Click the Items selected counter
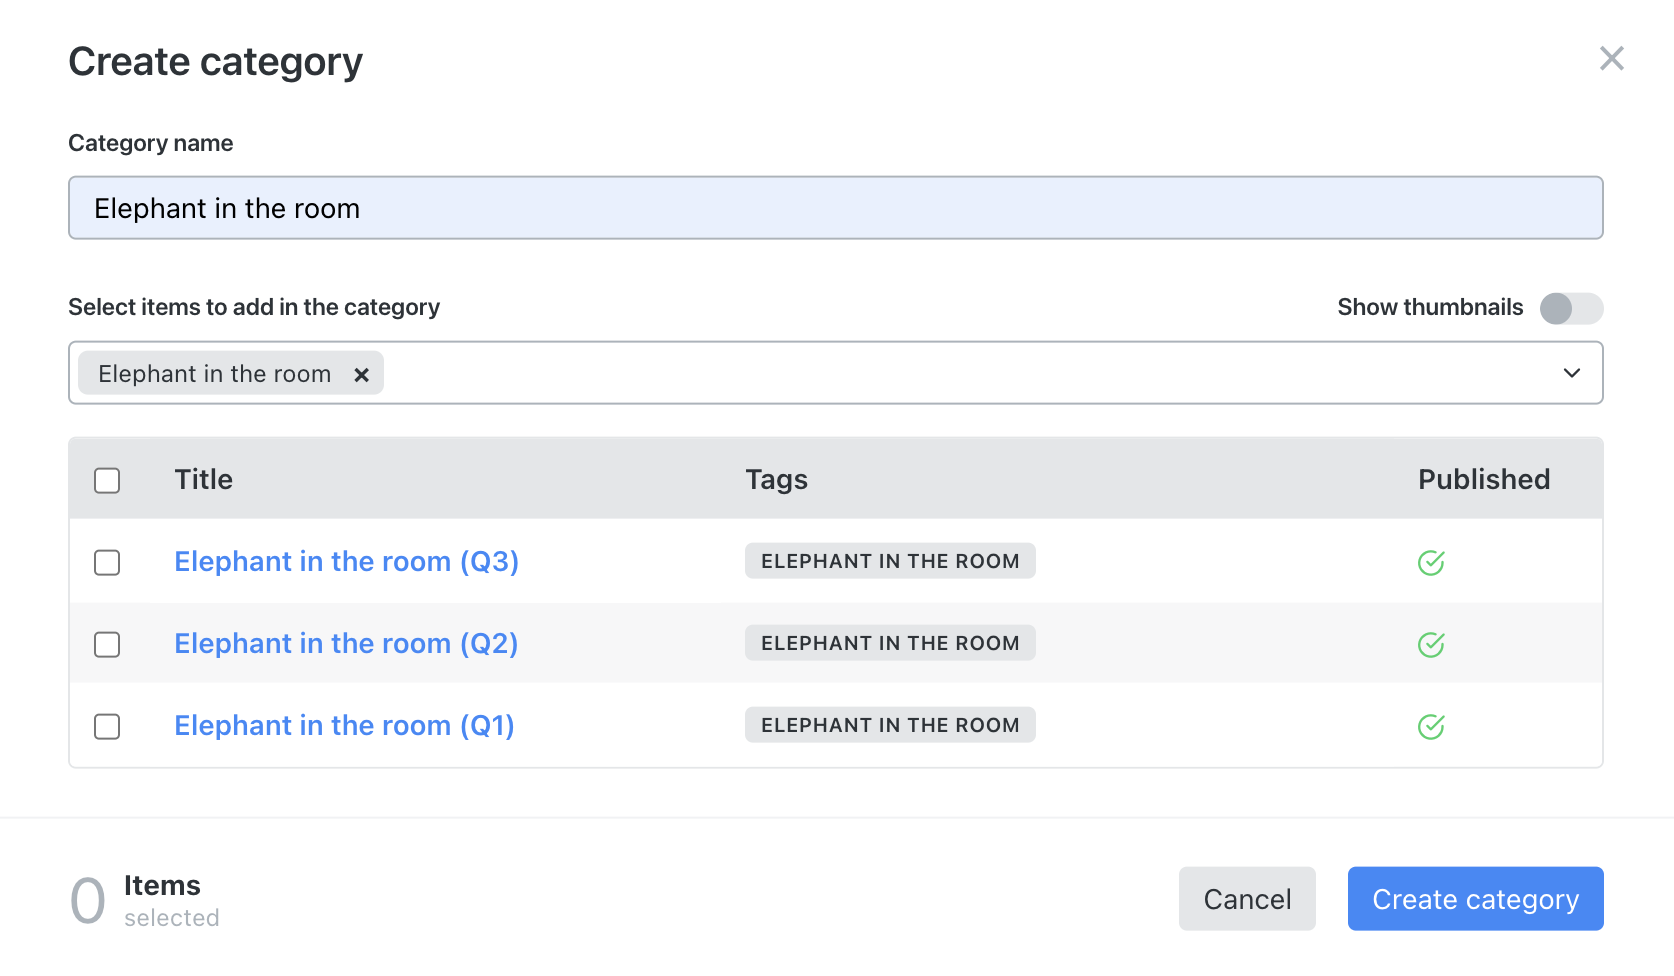Screen dimensions: 1674x976 (x=145, y=900)
